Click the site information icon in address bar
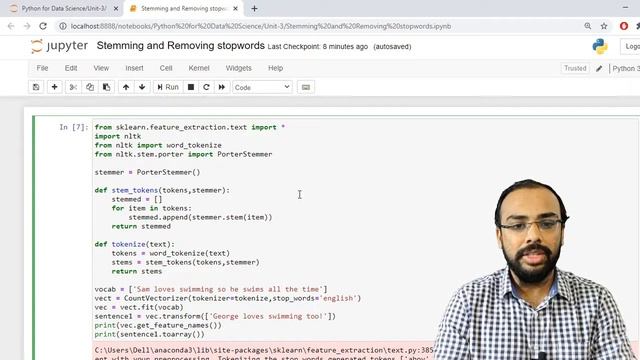The width and height of the screenshot is (640, 360). (62, 26)
